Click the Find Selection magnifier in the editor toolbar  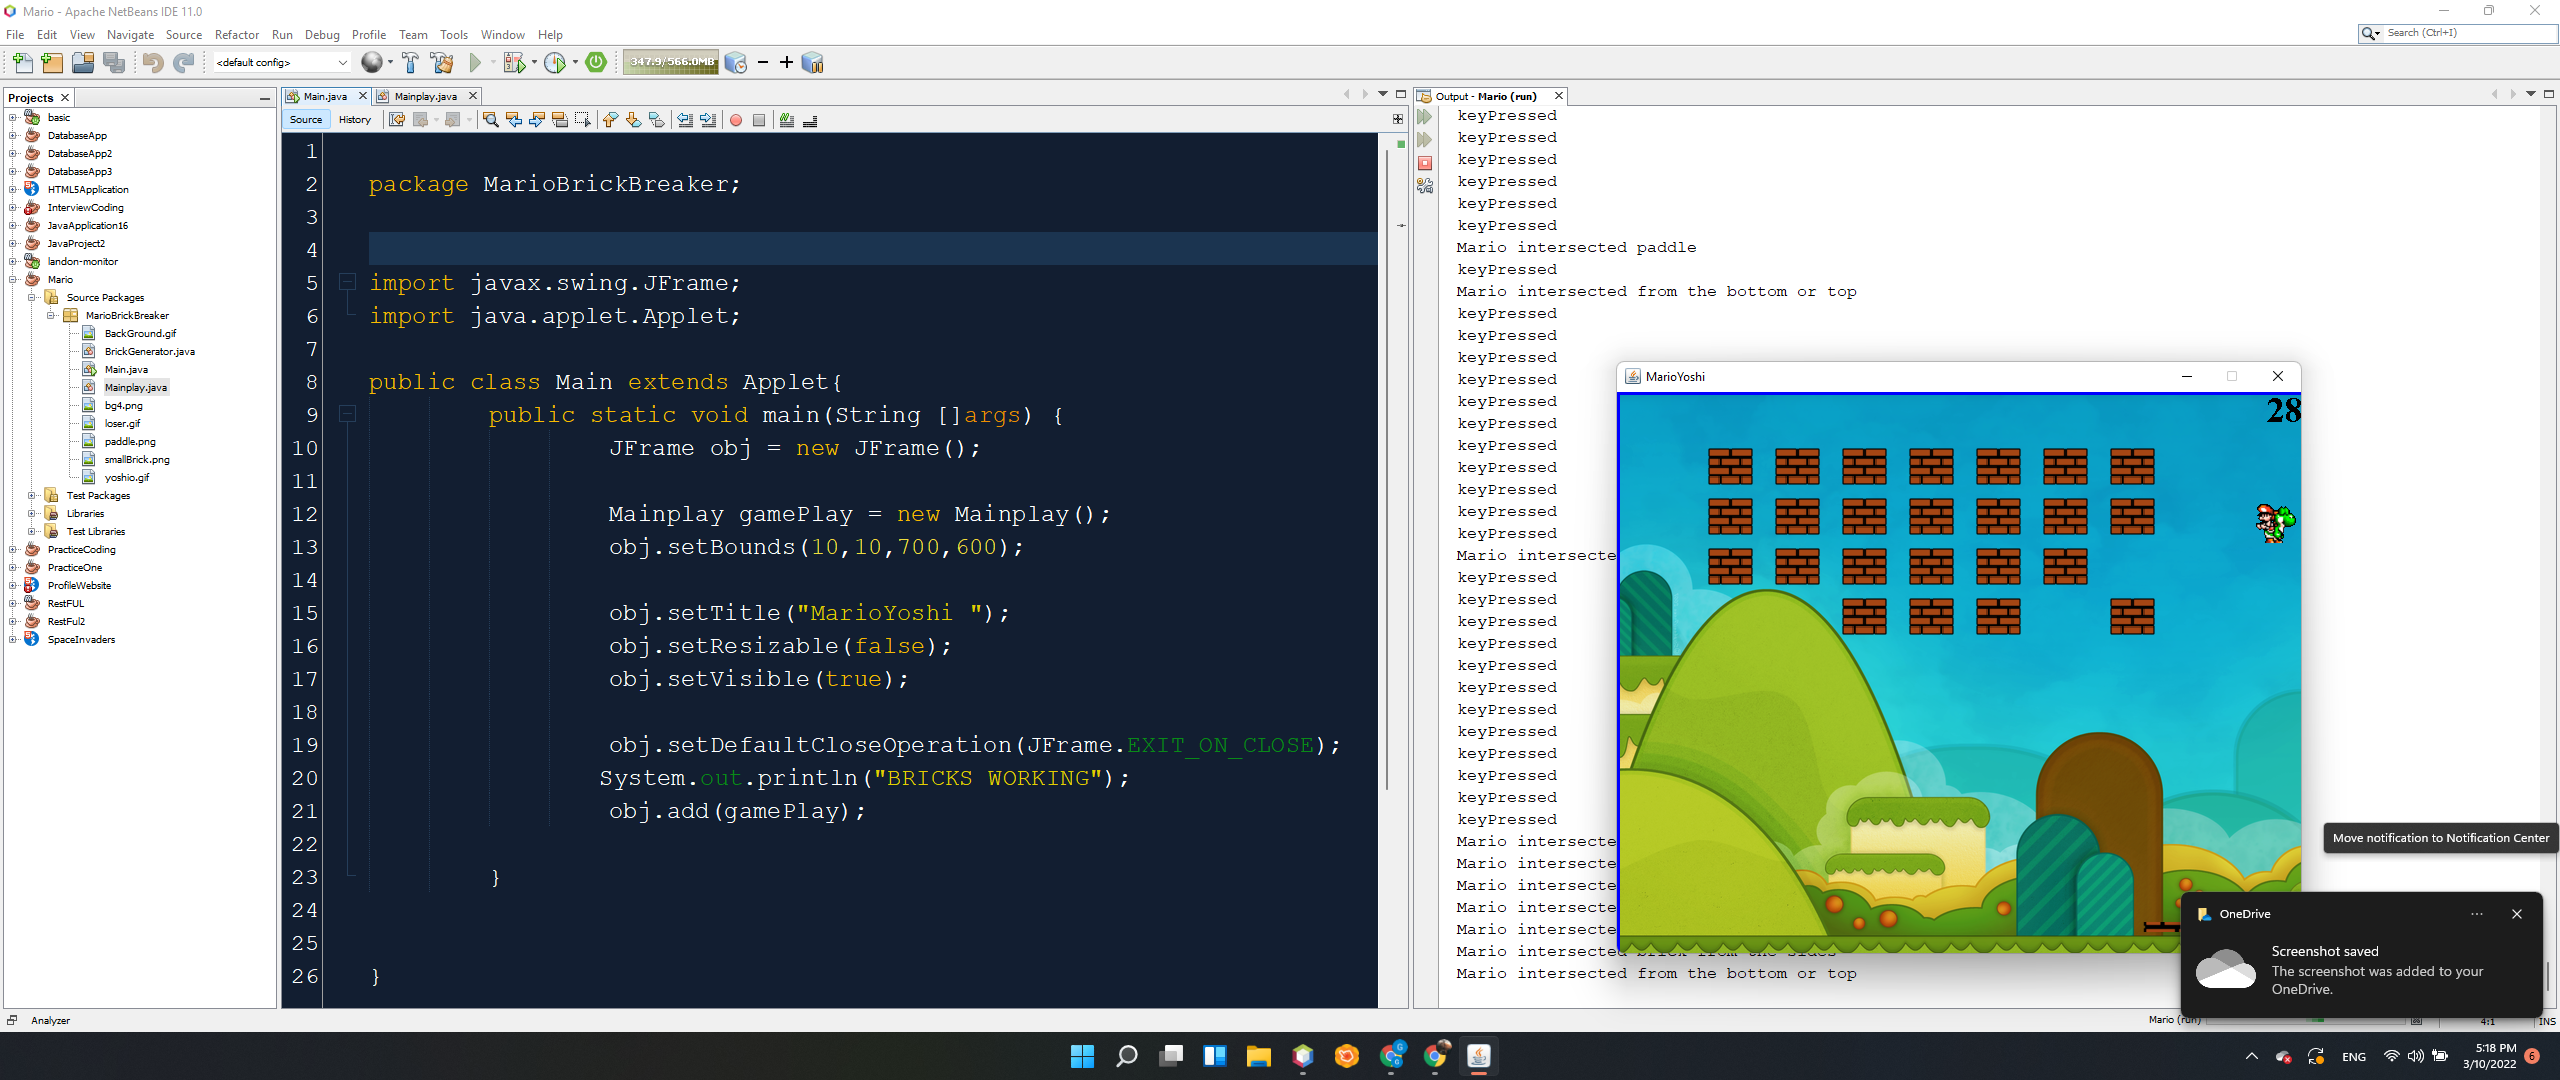[x=491, y=120]
